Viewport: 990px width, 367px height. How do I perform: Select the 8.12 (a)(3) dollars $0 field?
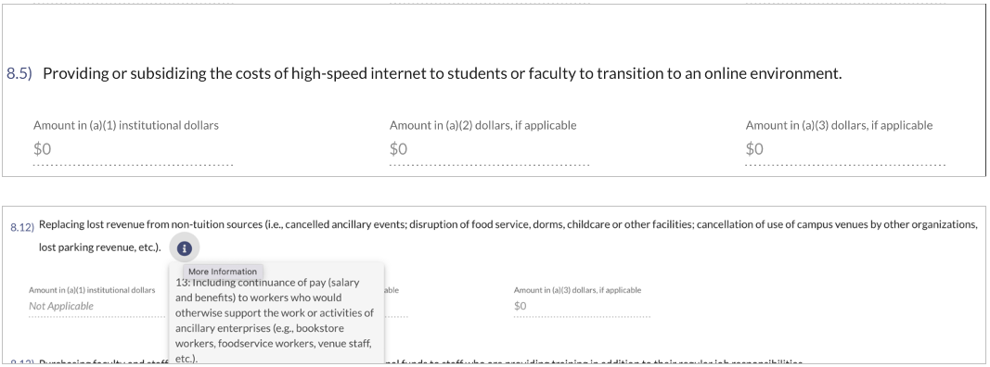click(x=581, y=306)
